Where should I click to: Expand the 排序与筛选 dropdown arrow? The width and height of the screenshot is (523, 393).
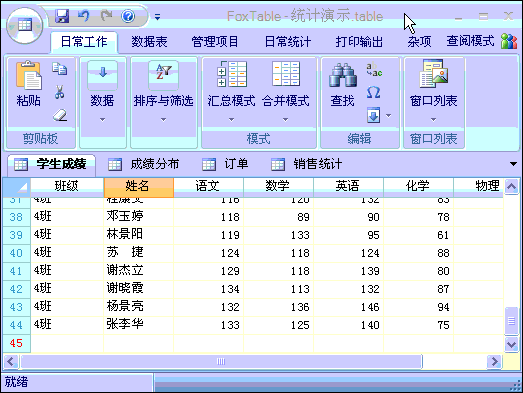coord(163,119)
